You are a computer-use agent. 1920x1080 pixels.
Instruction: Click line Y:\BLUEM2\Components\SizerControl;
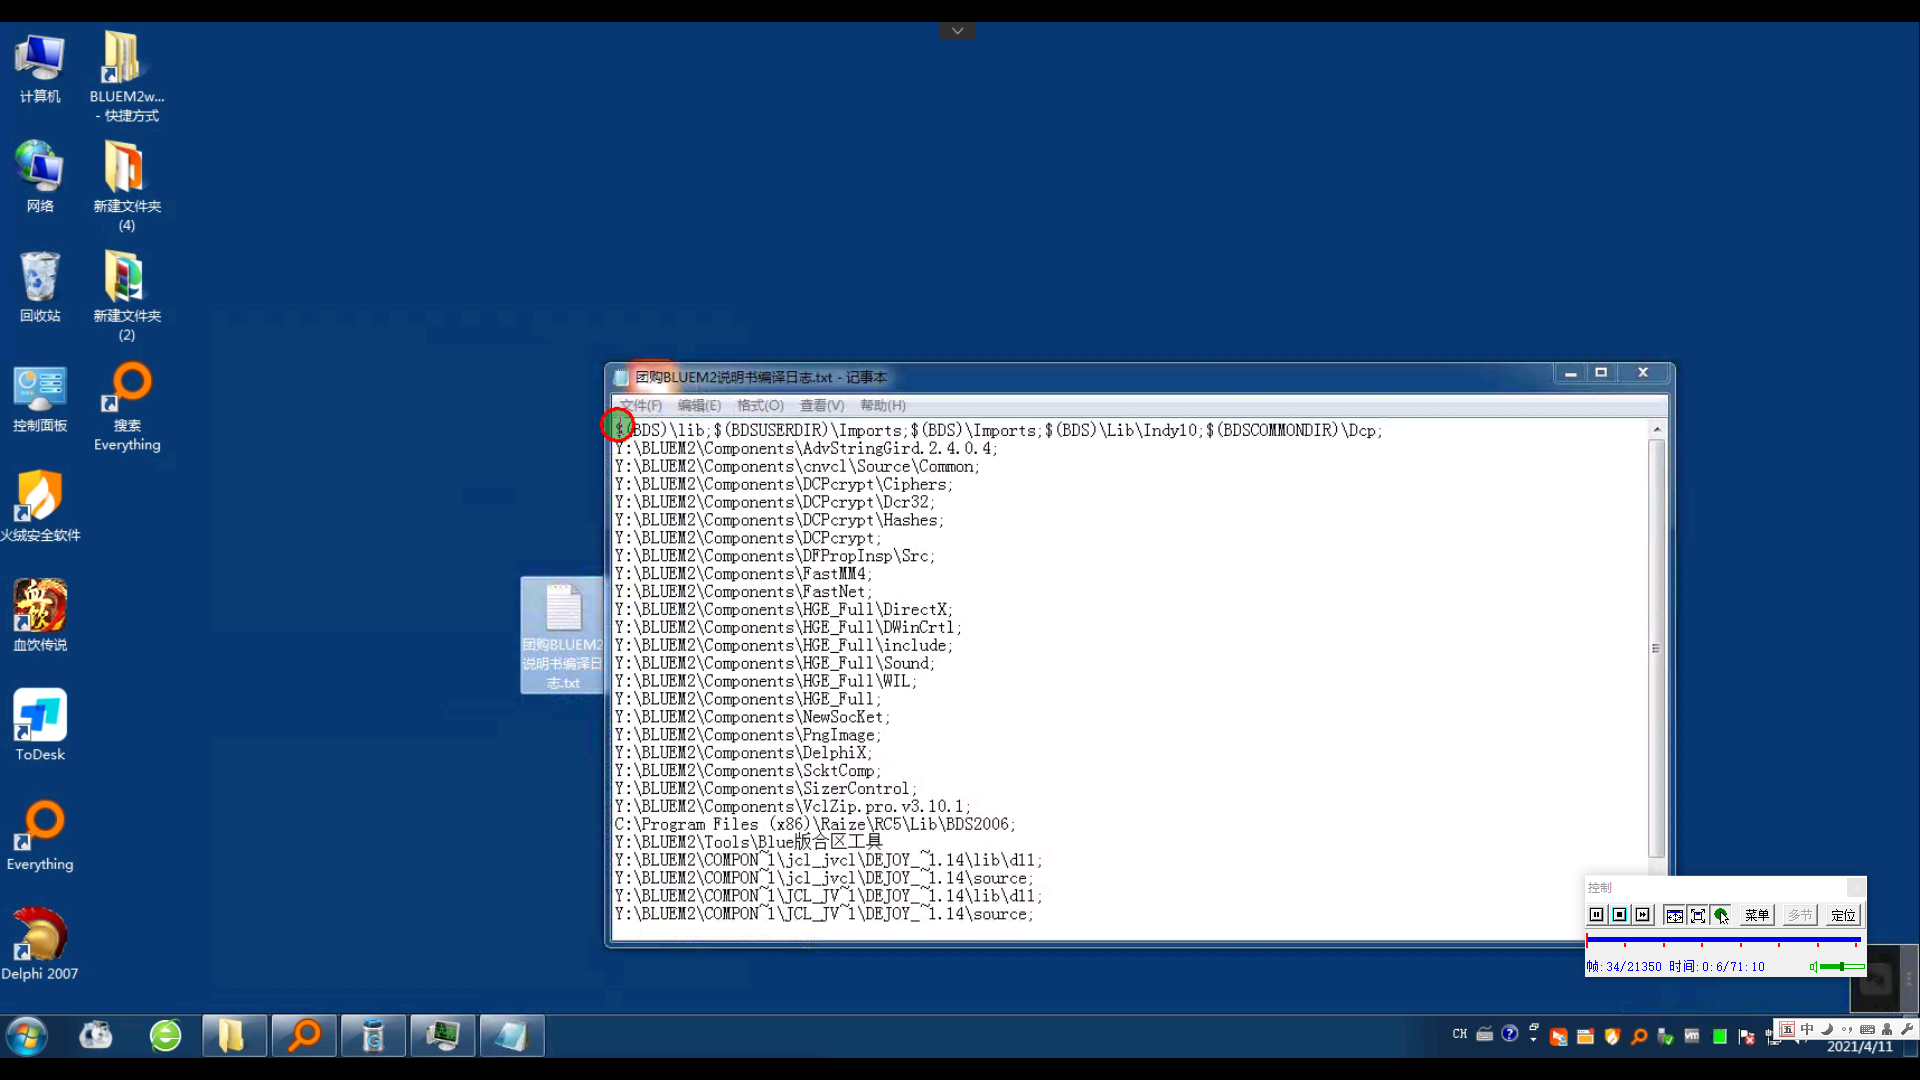765,789
